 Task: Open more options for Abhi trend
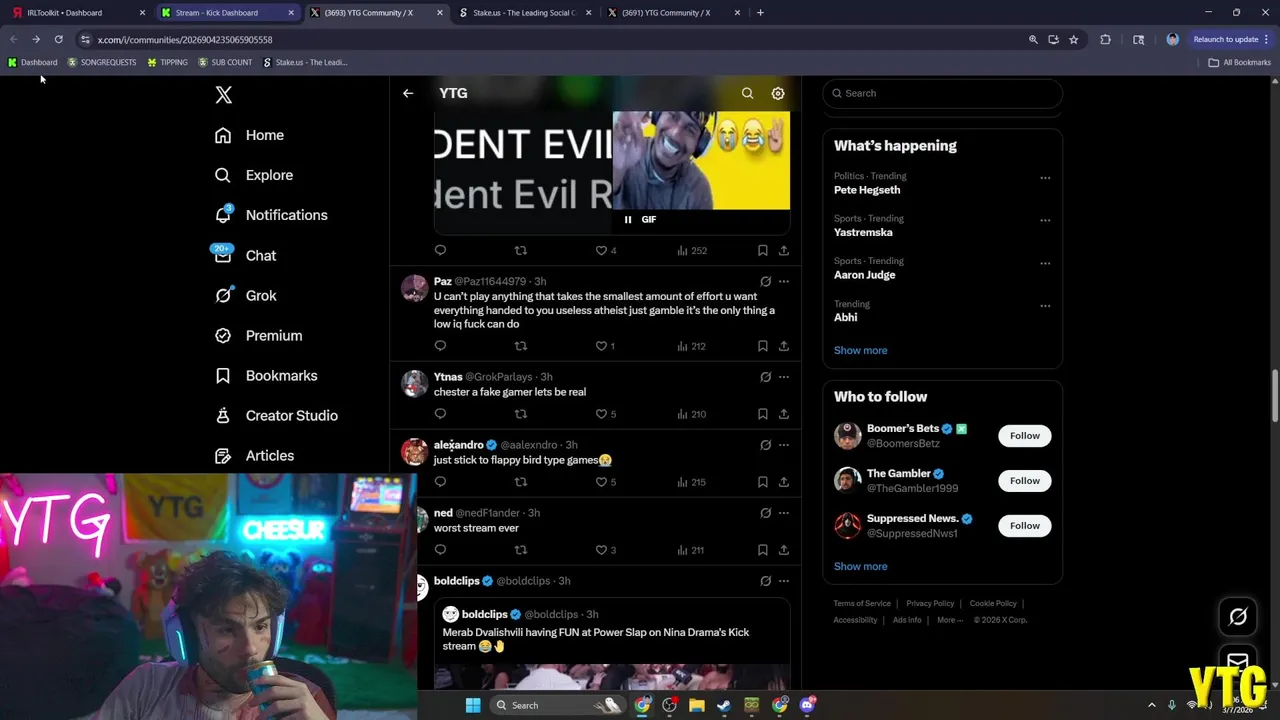1045,306
